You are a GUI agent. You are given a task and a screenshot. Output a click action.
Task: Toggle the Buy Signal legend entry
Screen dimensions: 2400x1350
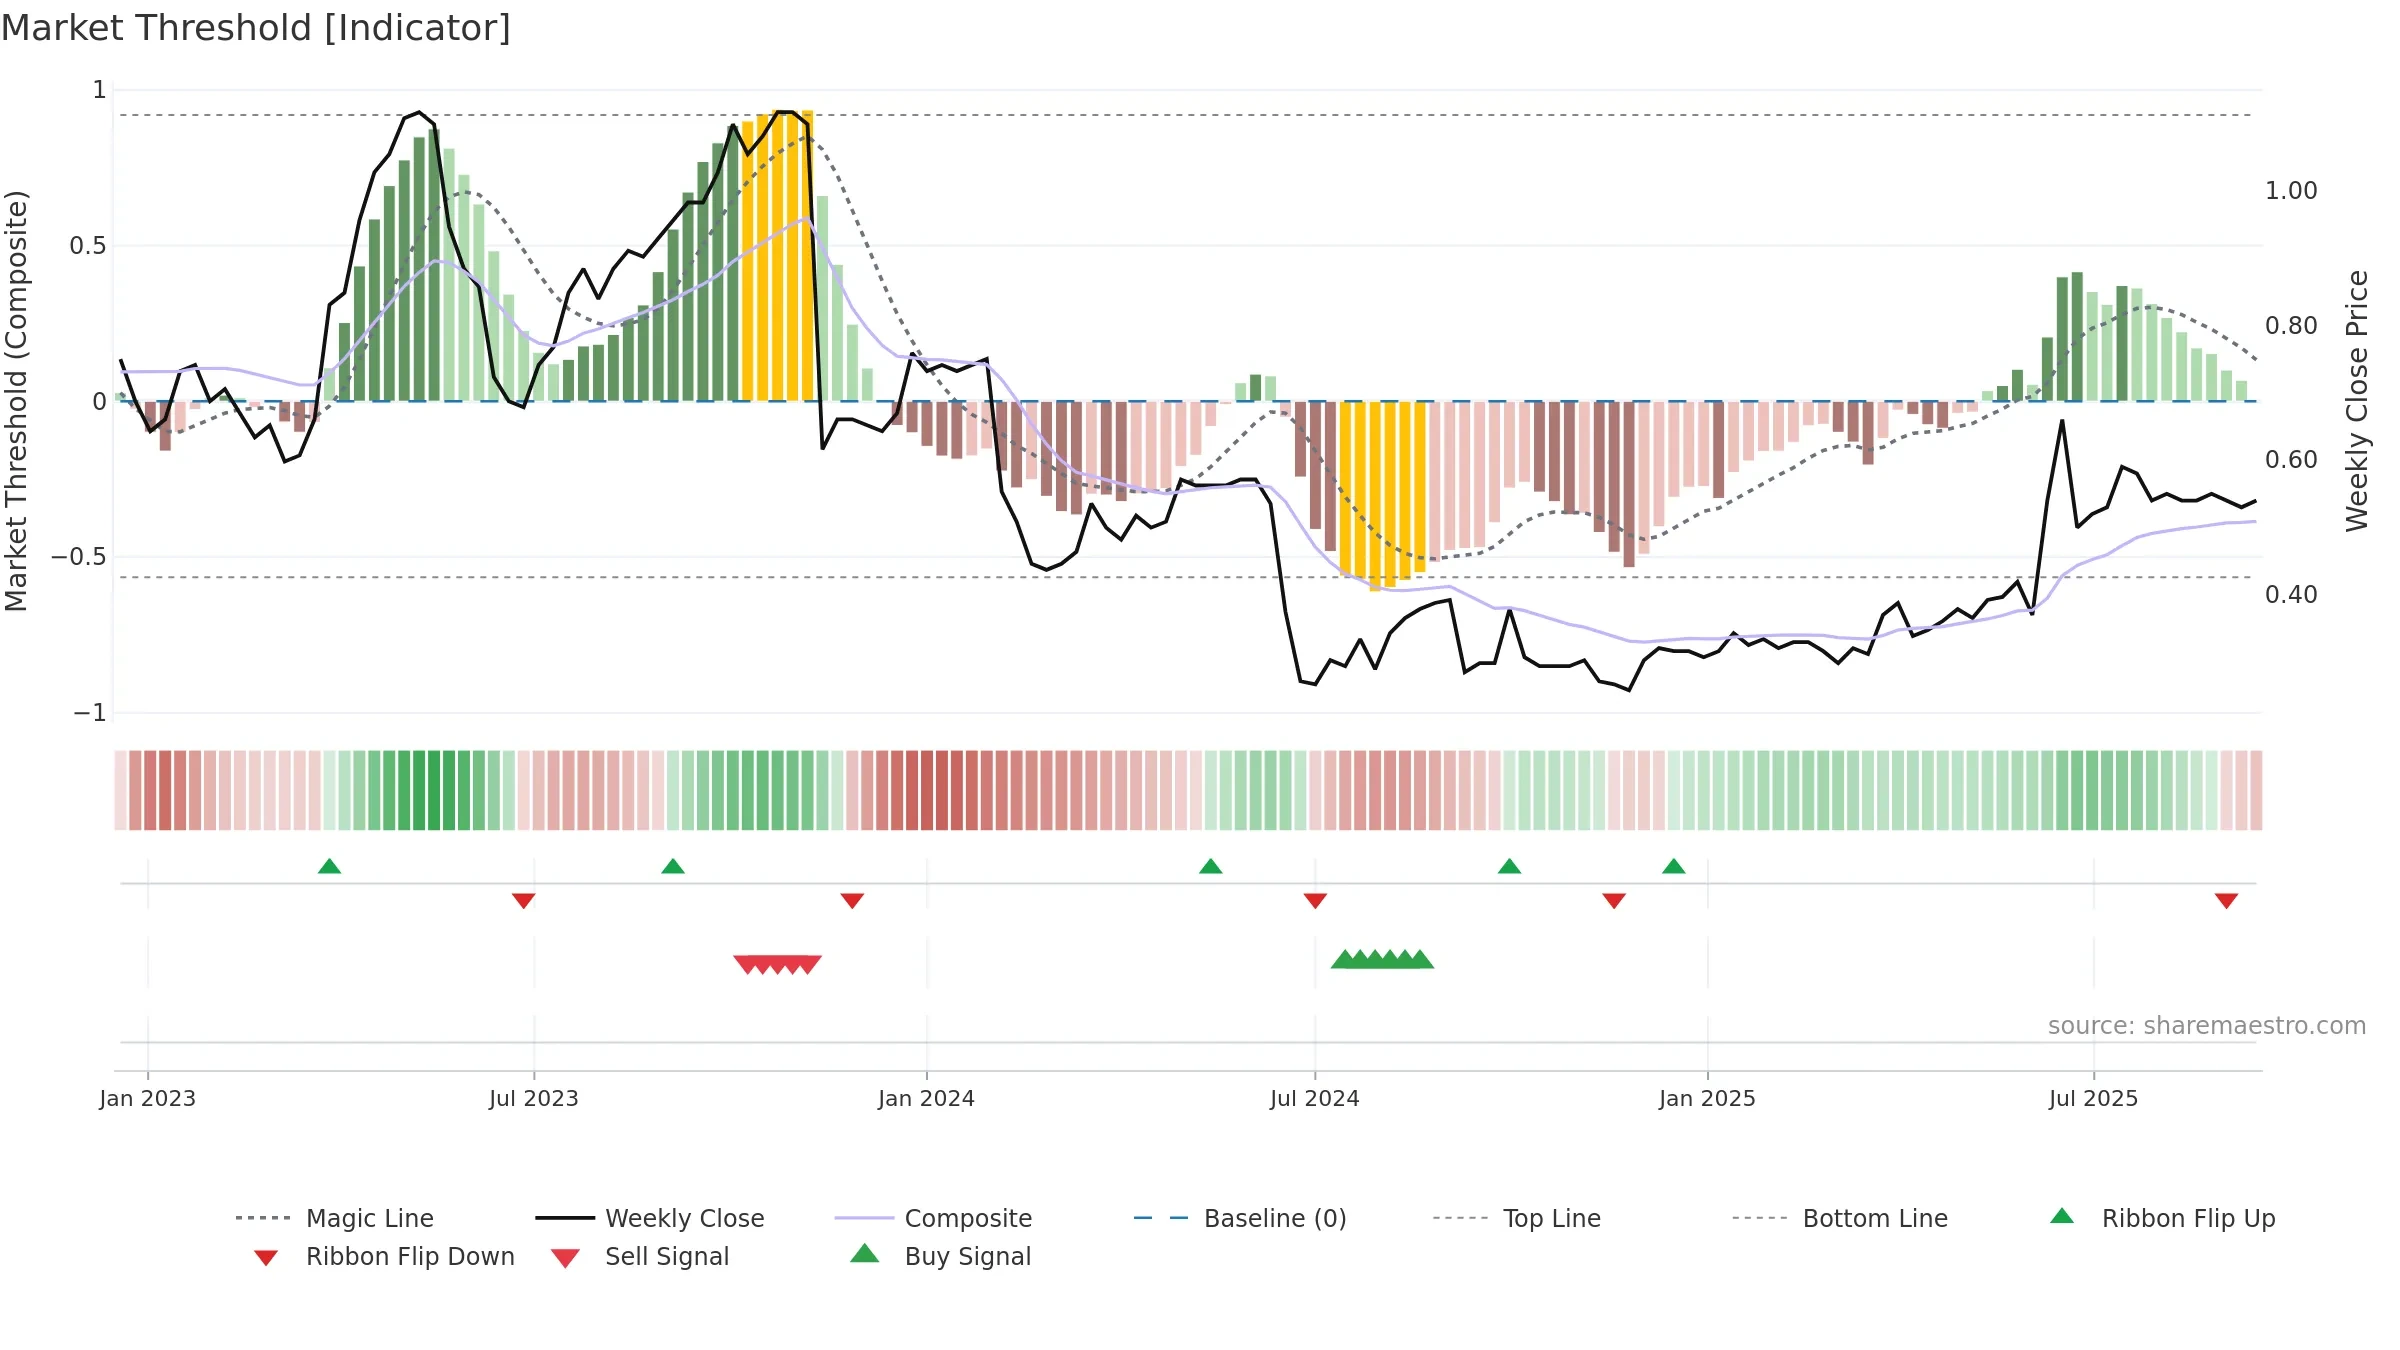(x=940, y=1256)
